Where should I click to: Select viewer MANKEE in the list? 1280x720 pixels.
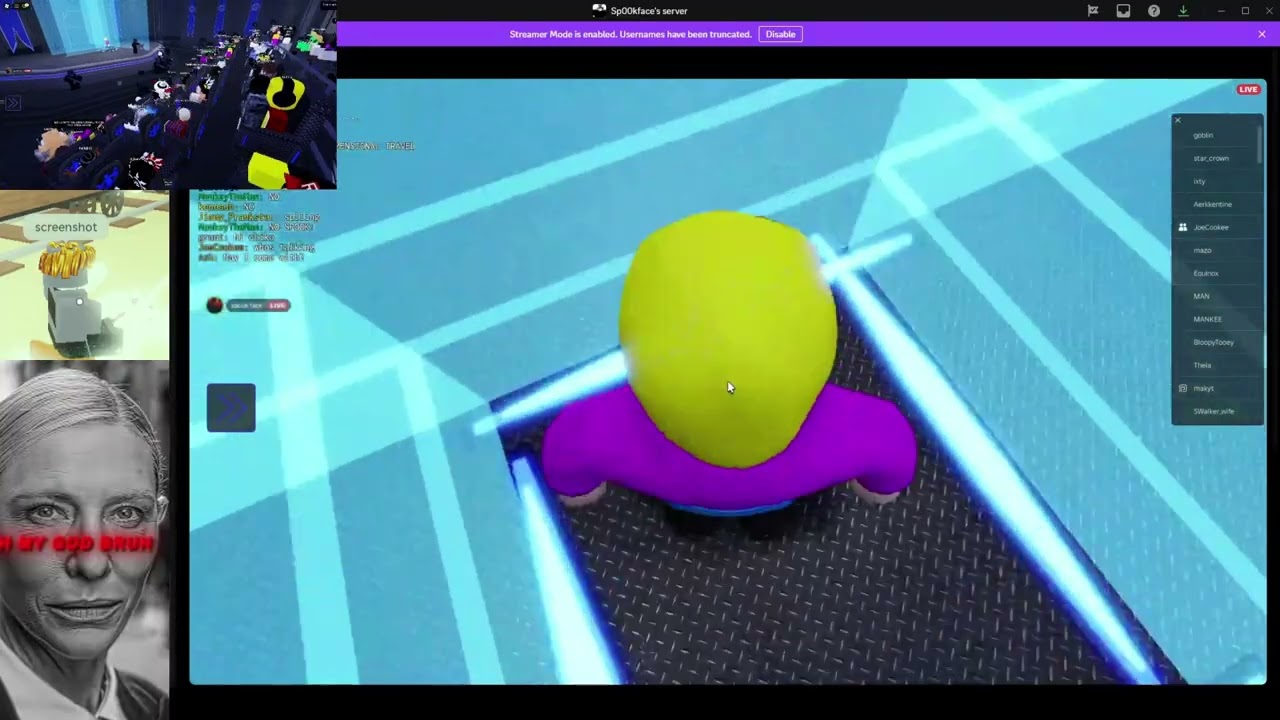(1207, 319)
